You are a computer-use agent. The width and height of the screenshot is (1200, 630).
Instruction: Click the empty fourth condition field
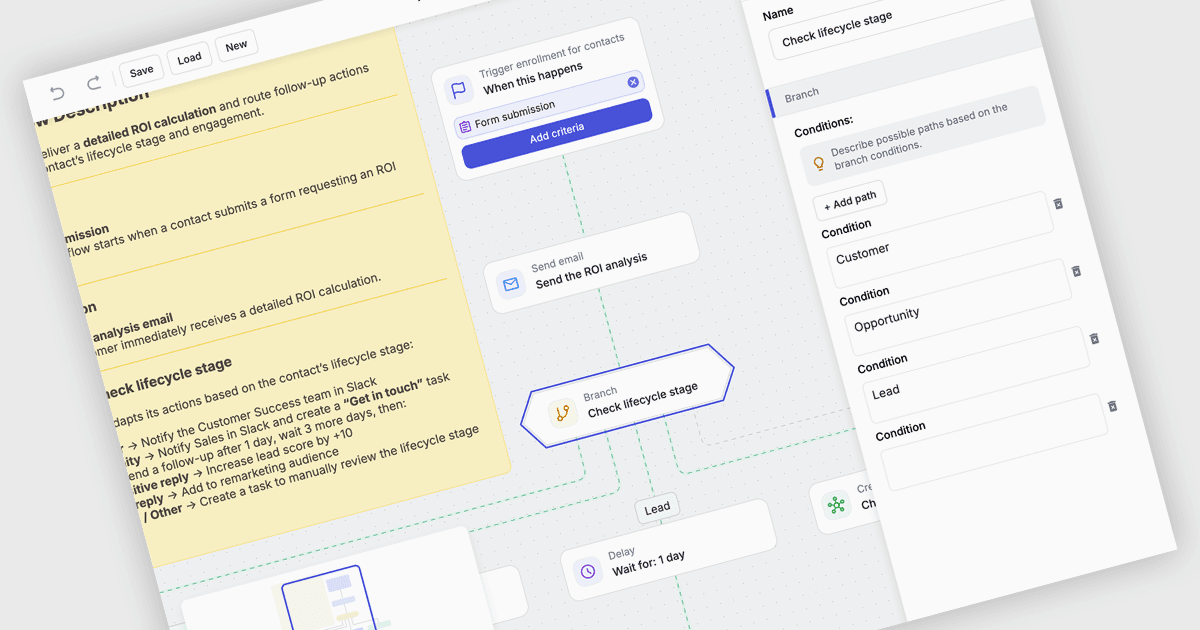(x=992, y=441)
